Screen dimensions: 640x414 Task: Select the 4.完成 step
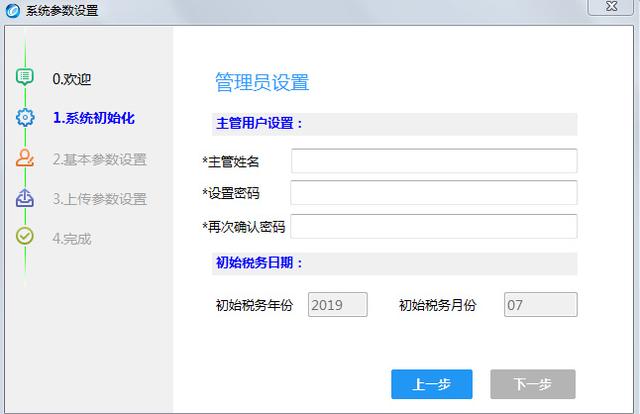[x=72, y=238]
